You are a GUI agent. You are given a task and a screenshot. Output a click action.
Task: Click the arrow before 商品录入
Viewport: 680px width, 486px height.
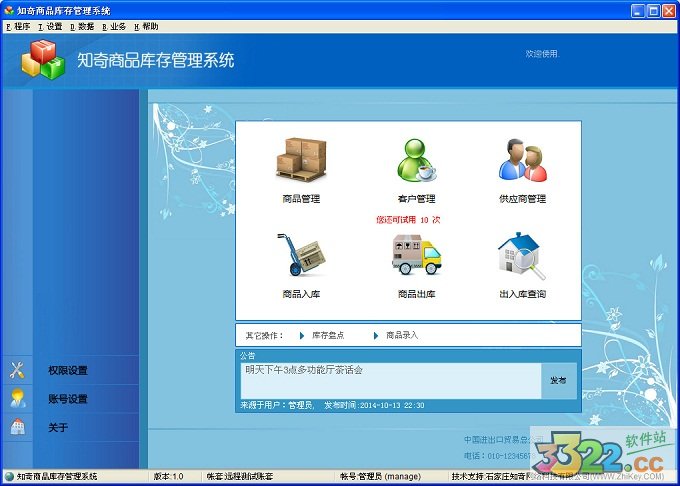(x=376, y=336)
